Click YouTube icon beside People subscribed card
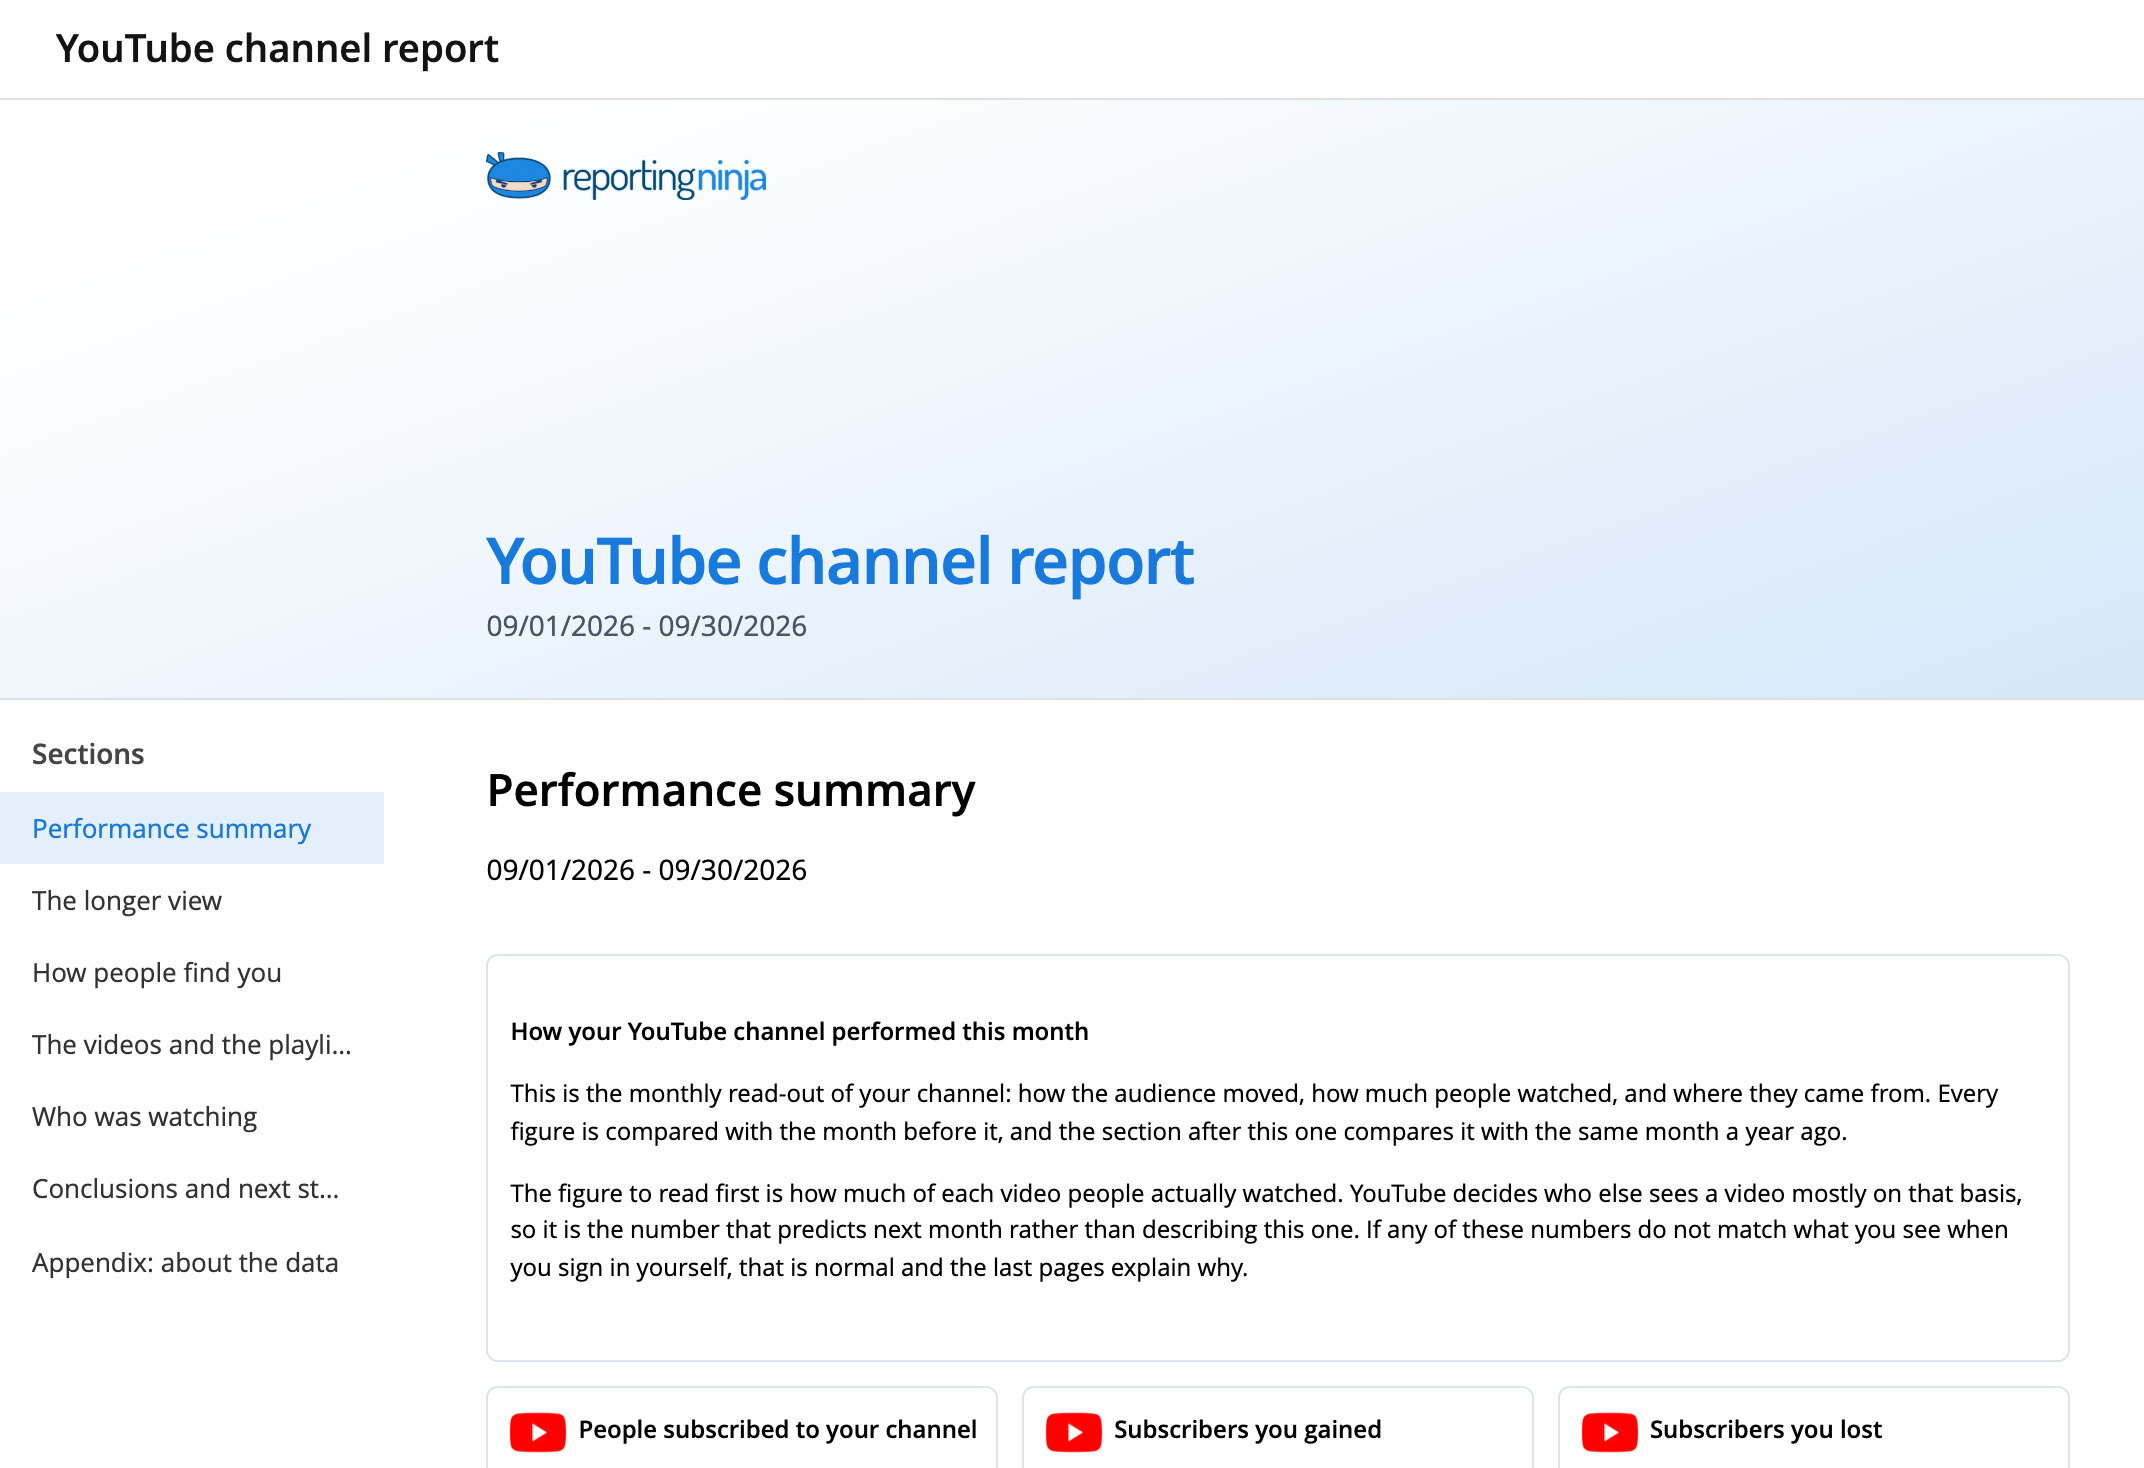This screenshot has height=1468, width=2144. pos(538,1431)
